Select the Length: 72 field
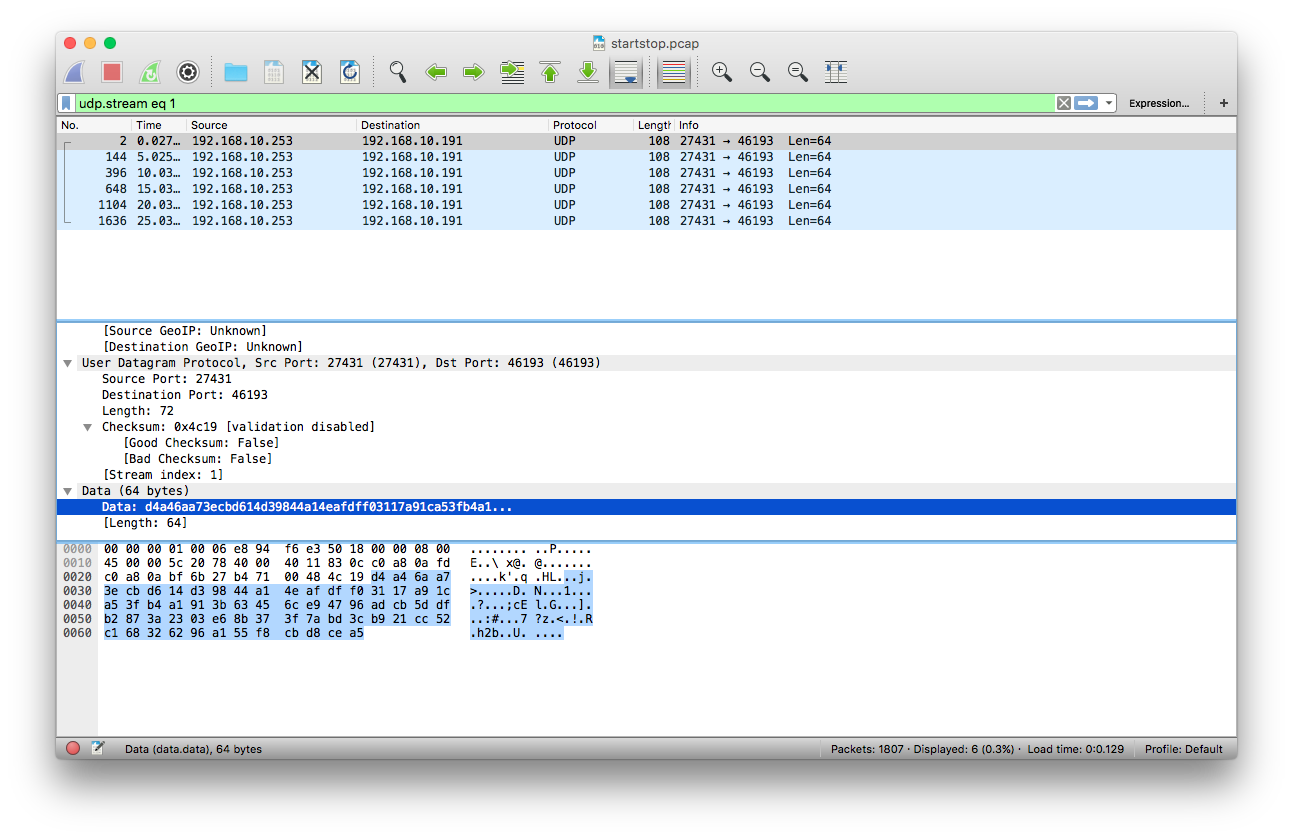Image resolution: width=1293 pixels, height=839 pixels. [x=138, y=411]
